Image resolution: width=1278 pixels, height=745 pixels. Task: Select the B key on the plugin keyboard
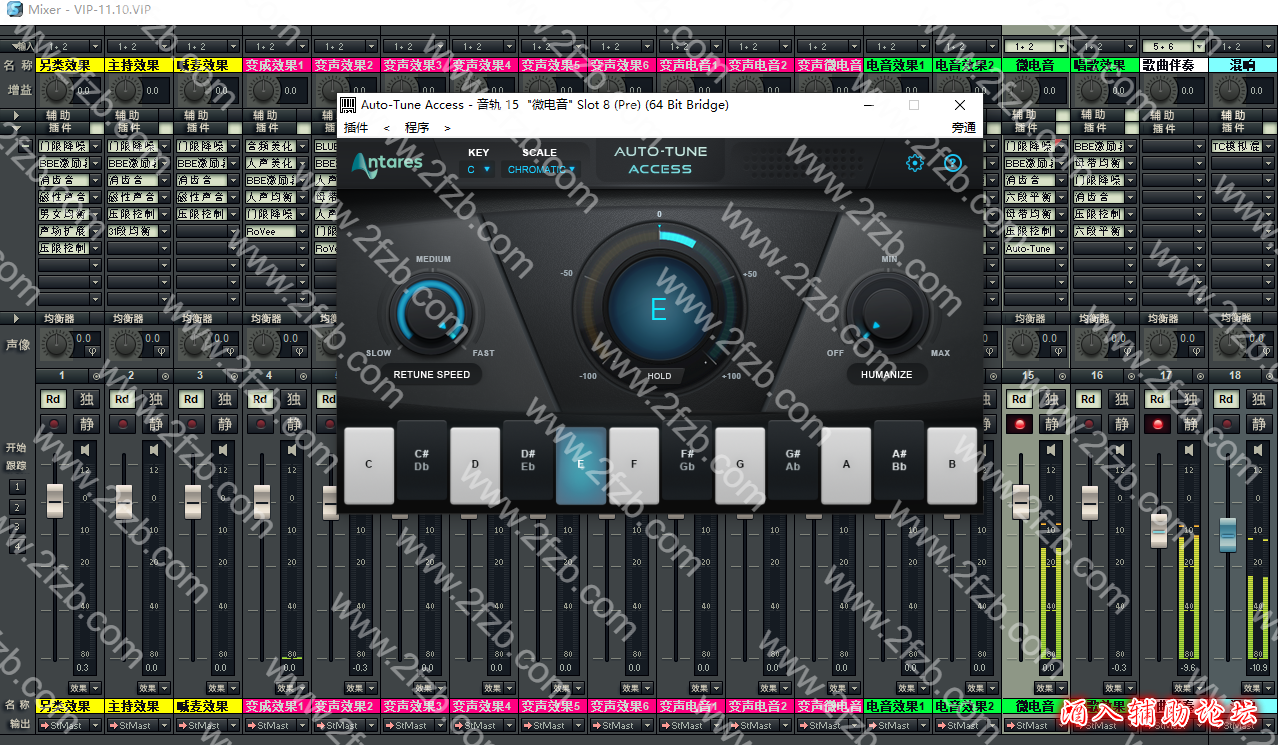click(x=952, y=465)
